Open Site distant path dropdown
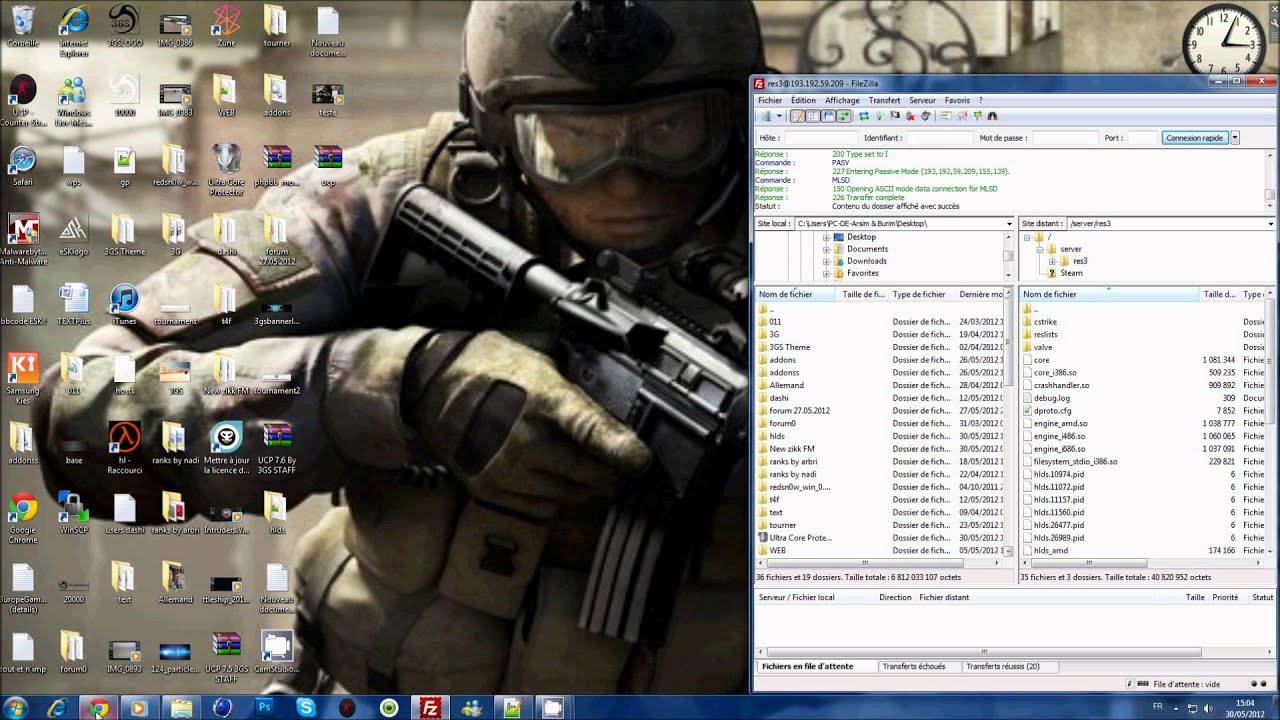This screenshot has width=1280, height=720. (1270, 224)
